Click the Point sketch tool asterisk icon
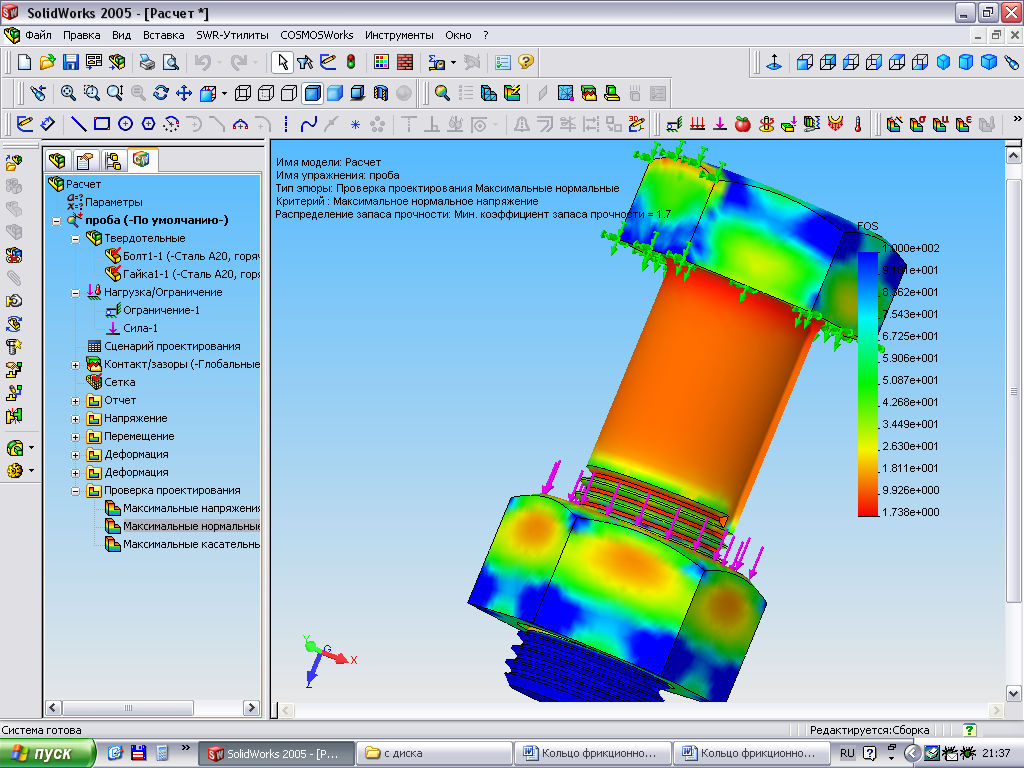The height and width of the screenshot is (768, 1024). 355,124
